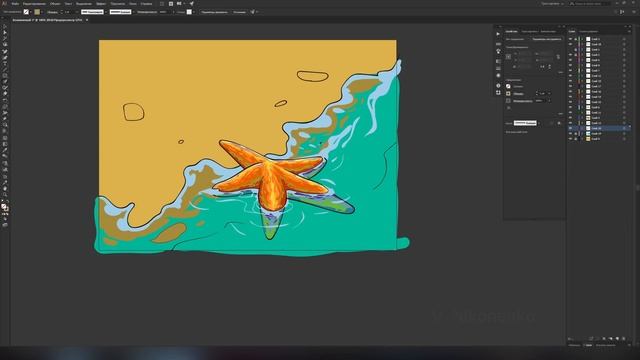Select the black arrow Selection tool
The image size is (640, 360).
pos(5,26)
